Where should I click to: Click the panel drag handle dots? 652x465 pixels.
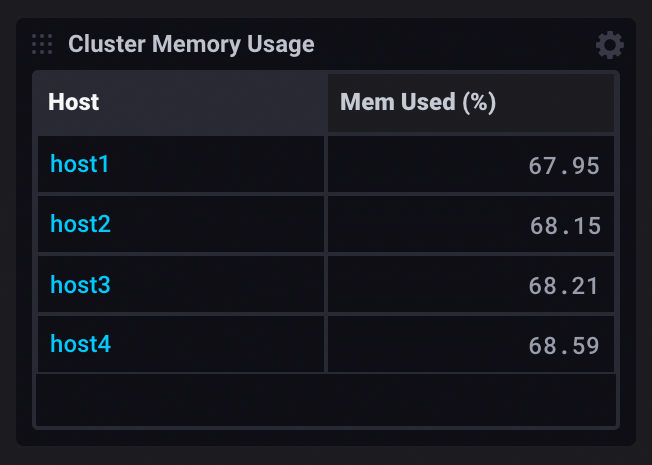[x=42, y=44]
